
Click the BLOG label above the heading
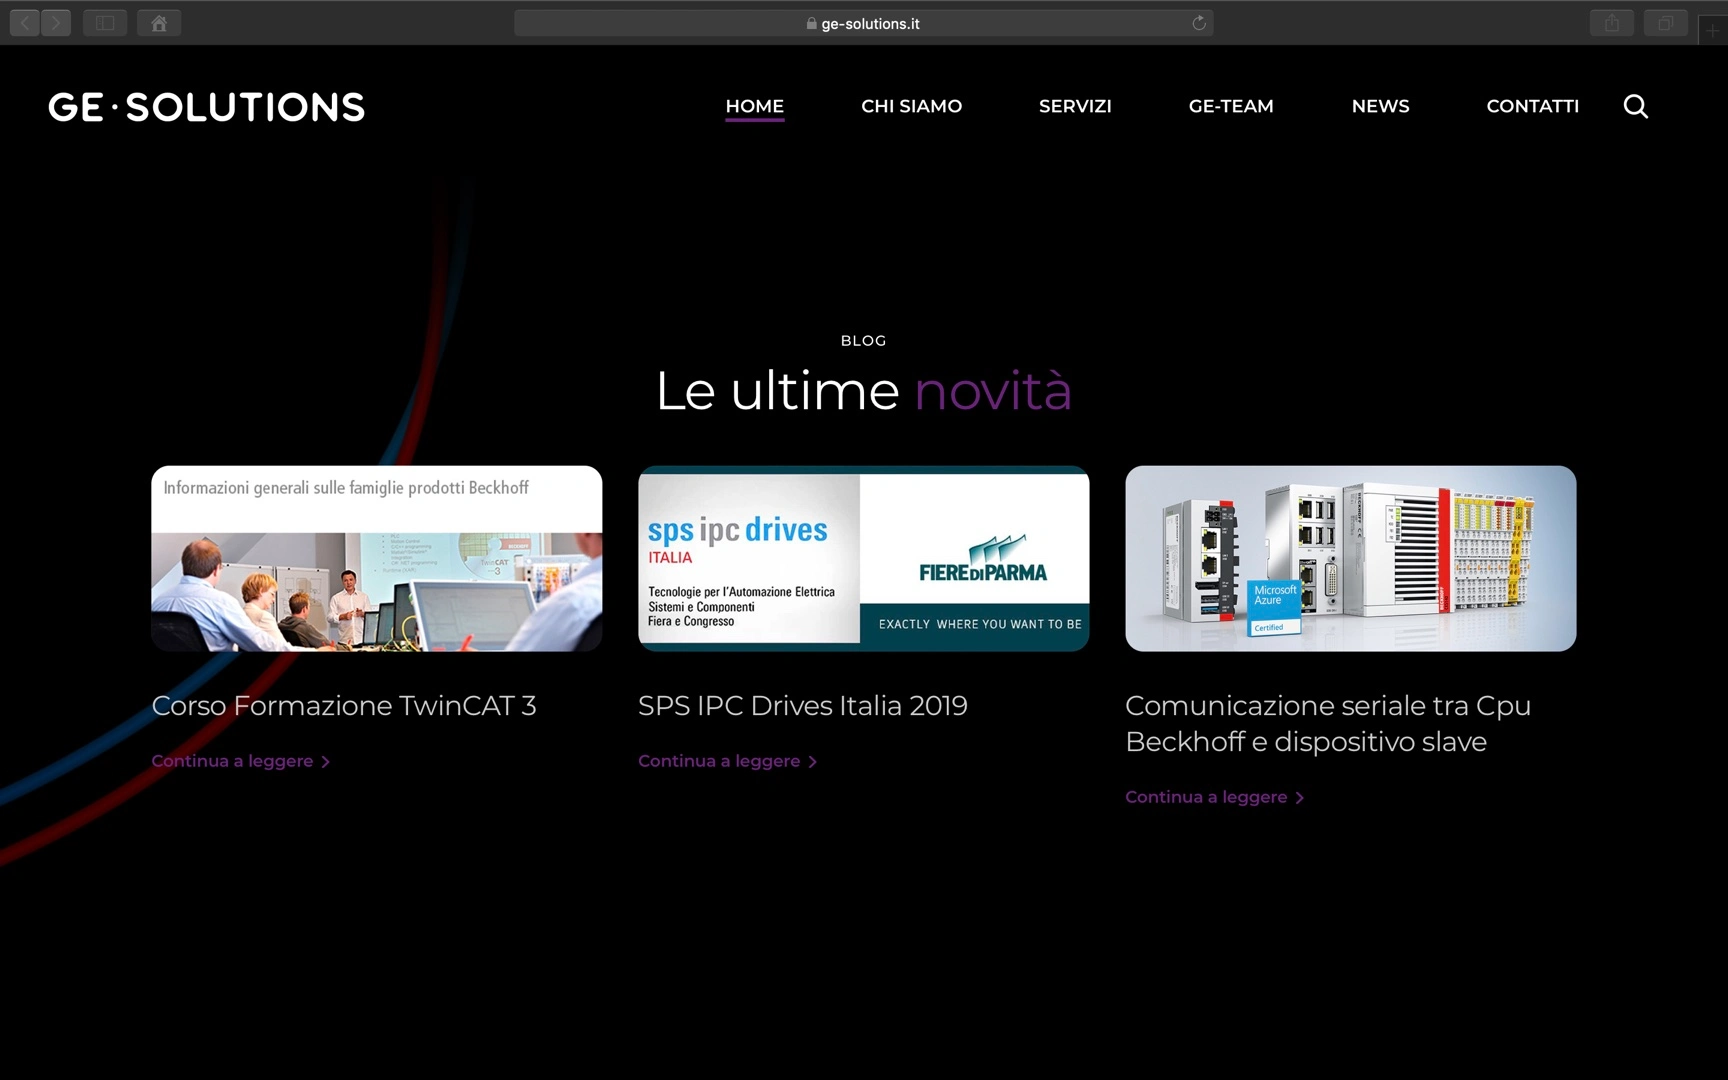point(864,341)
